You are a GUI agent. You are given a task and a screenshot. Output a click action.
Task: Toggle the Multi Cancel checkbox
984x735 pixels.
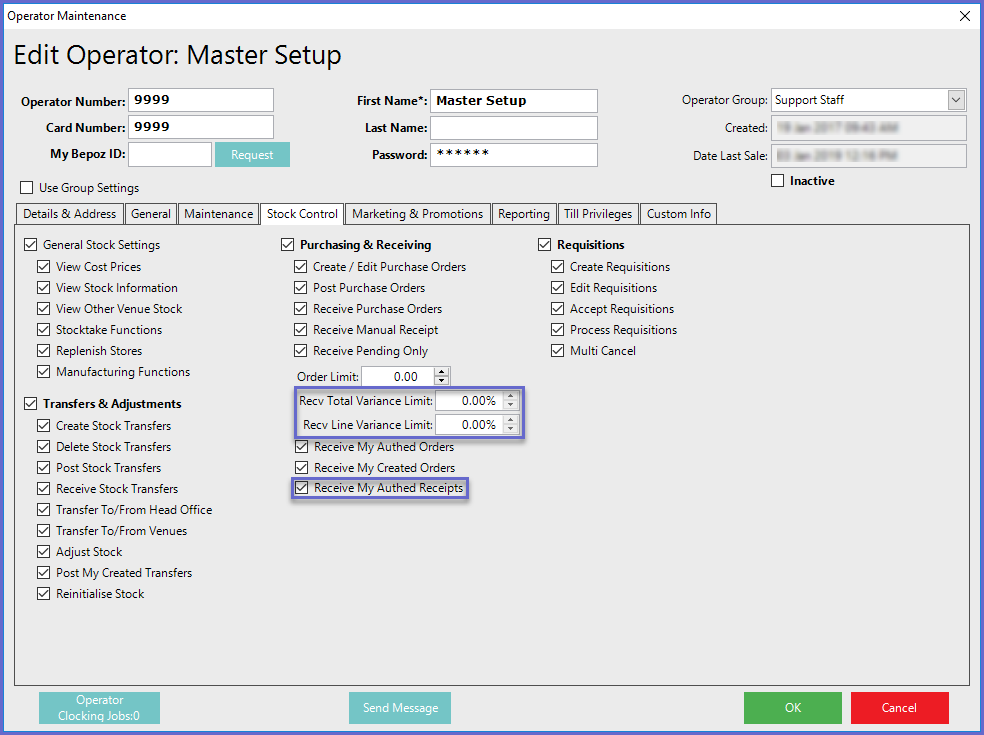pos(558,351)
